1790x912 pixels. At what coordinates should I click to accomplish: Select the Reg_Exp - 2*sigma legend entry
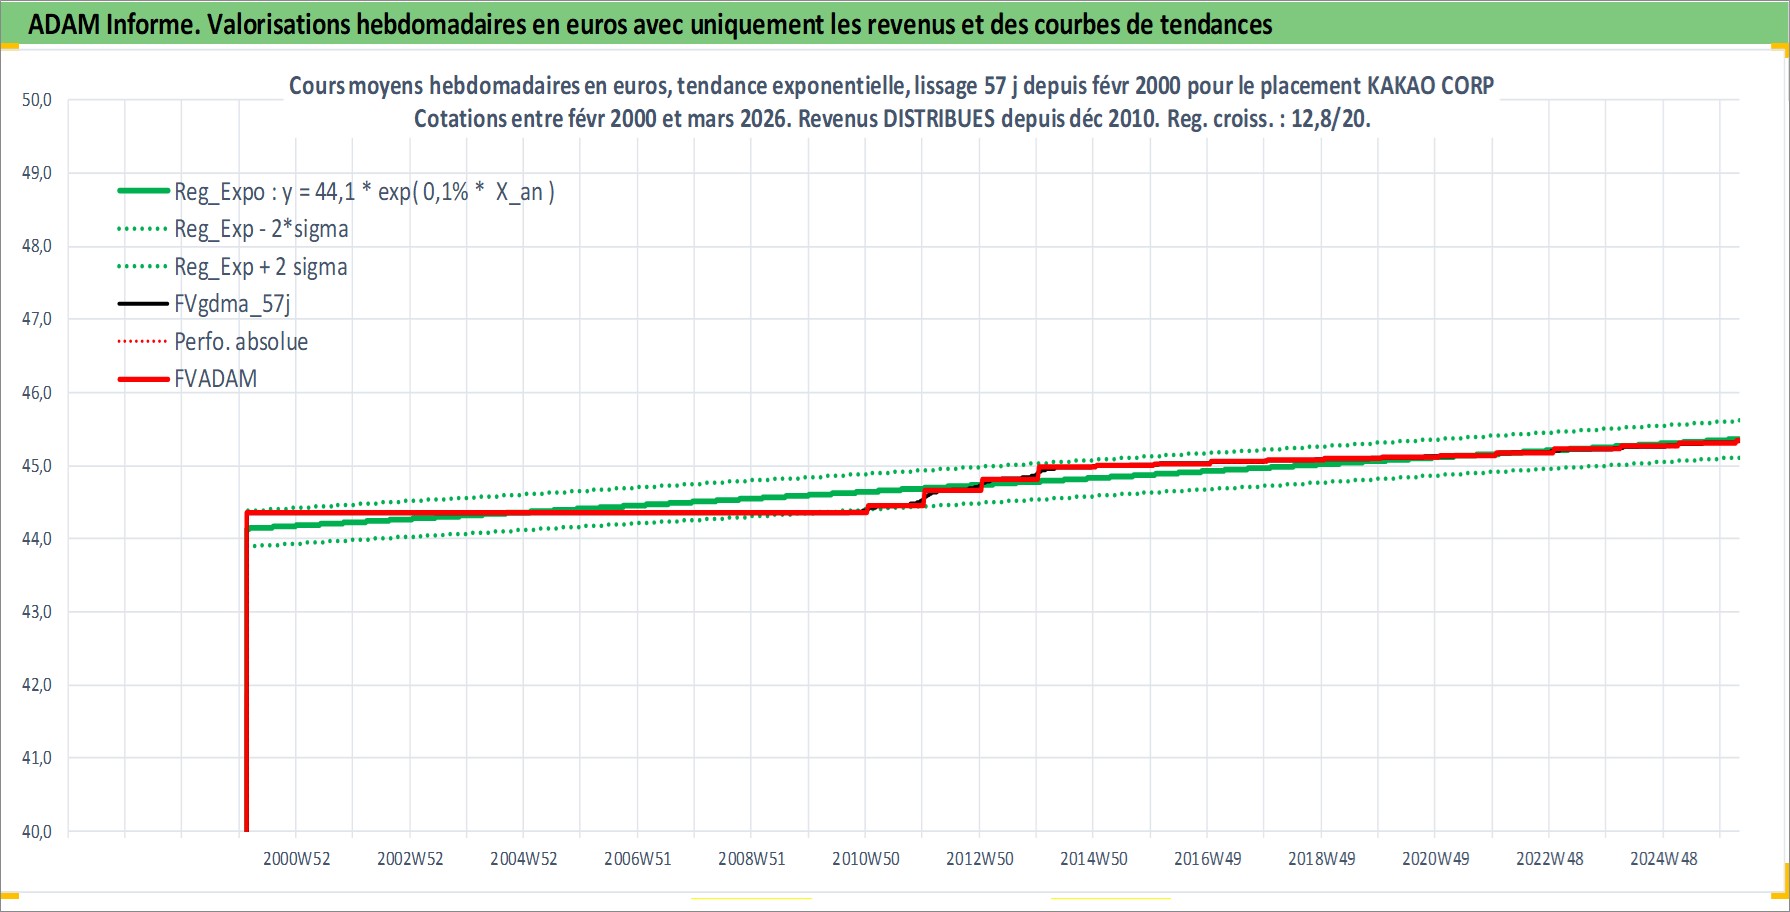(x=233, y=229)
